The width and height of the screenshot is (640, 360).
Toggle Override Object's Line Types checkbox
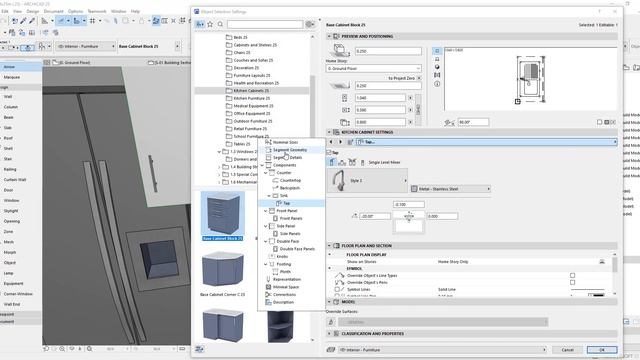[572, 276]
